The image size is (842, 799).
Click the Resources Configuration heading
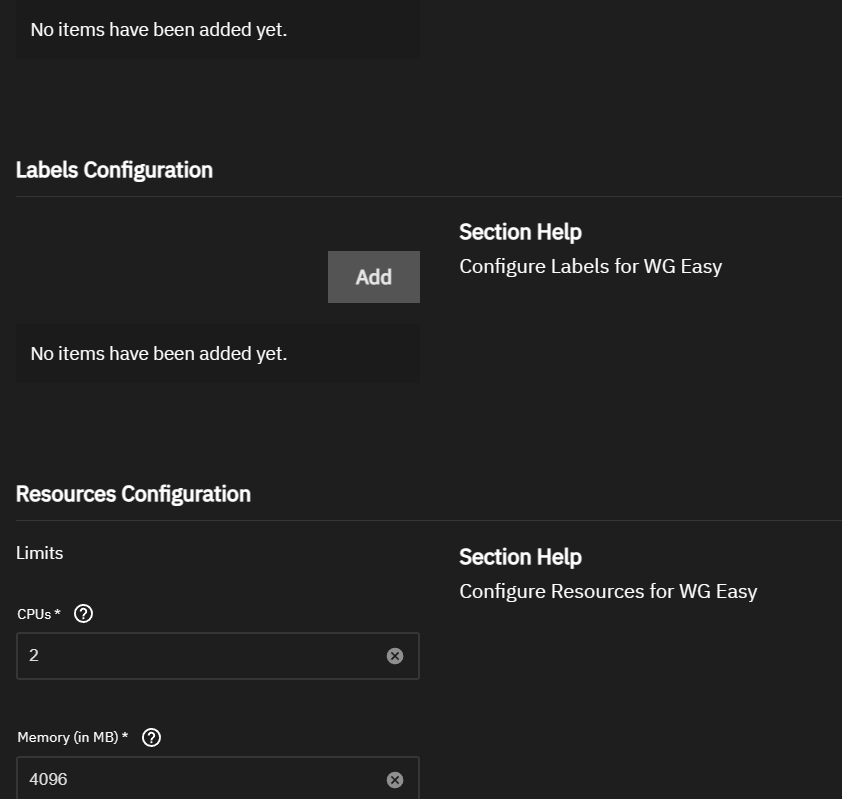tap(133, 494)
